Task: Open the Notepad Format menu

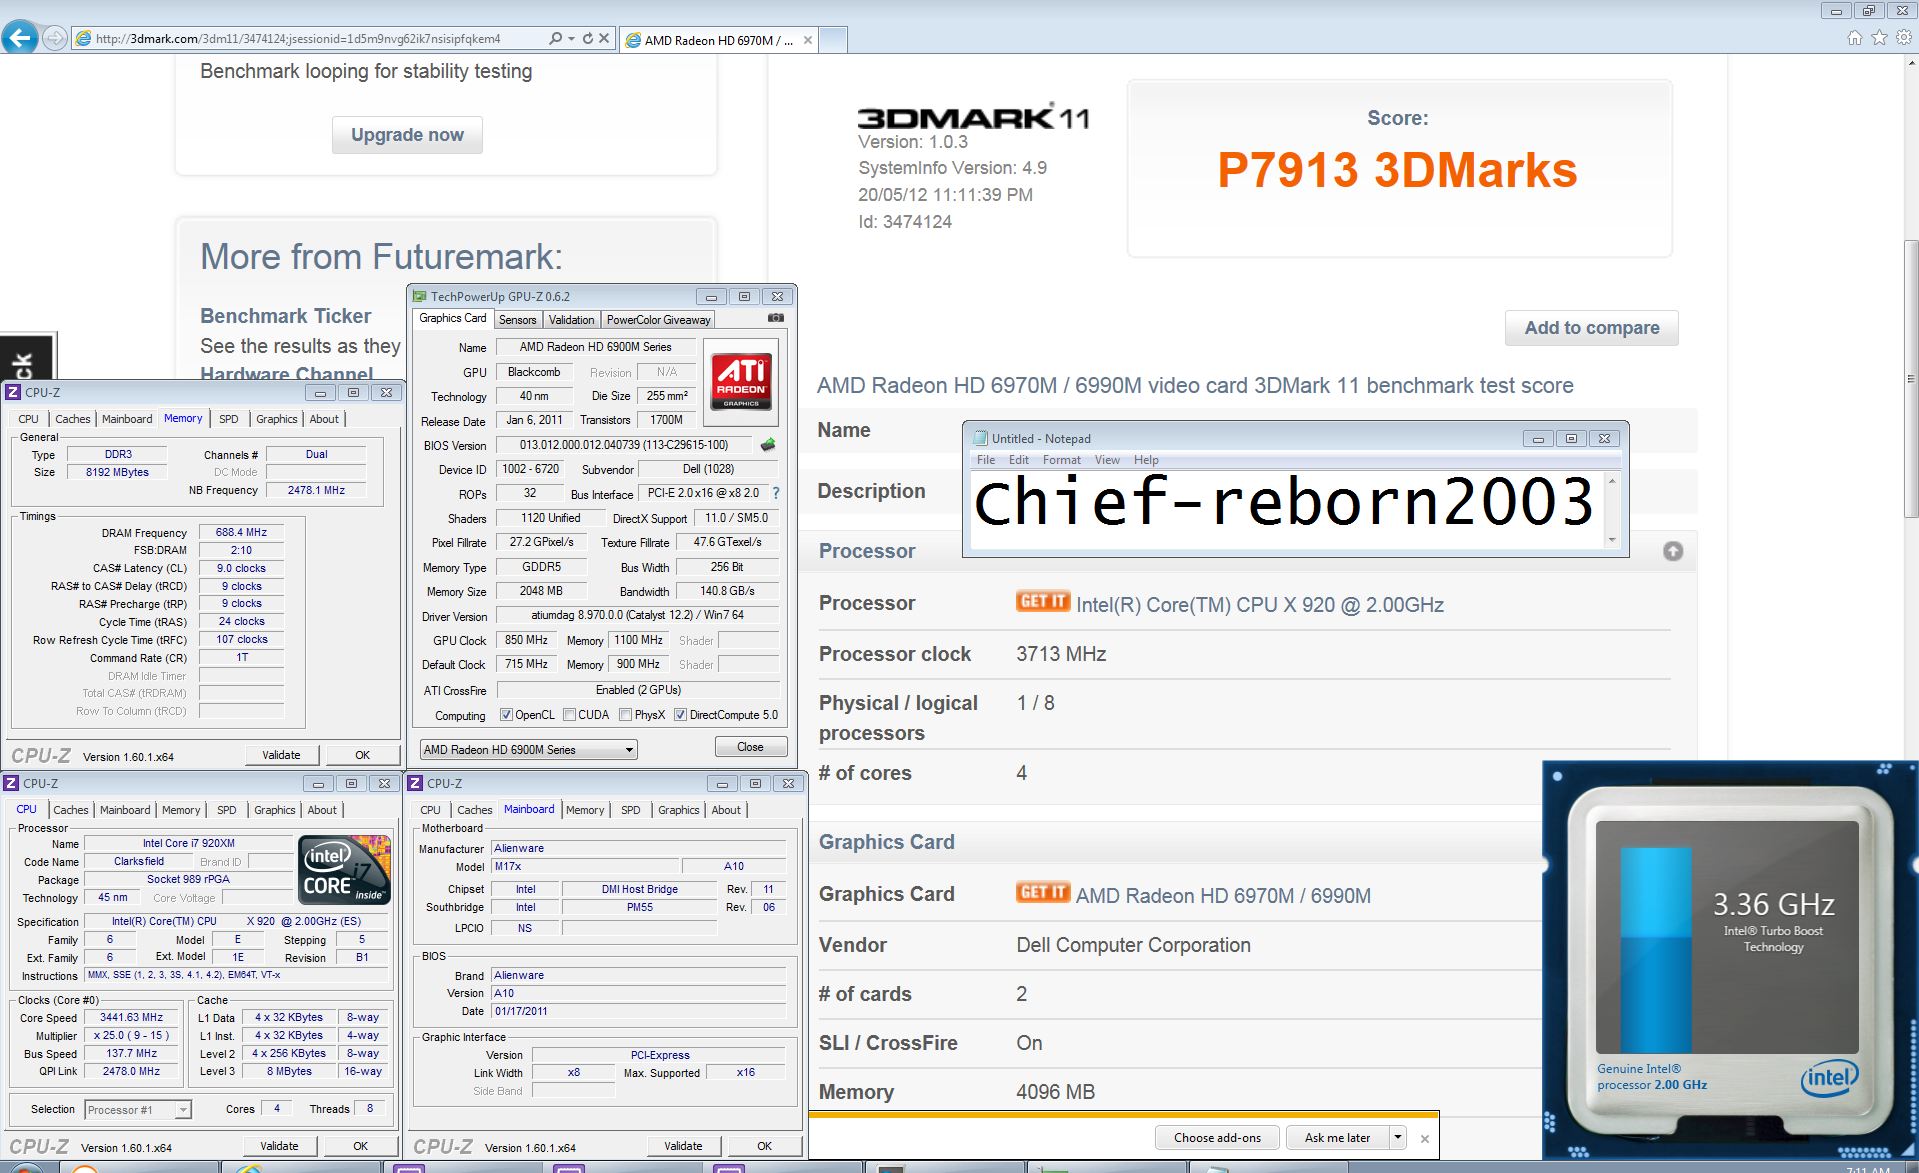Action: pyautogui.click(x=1061, y=460)
